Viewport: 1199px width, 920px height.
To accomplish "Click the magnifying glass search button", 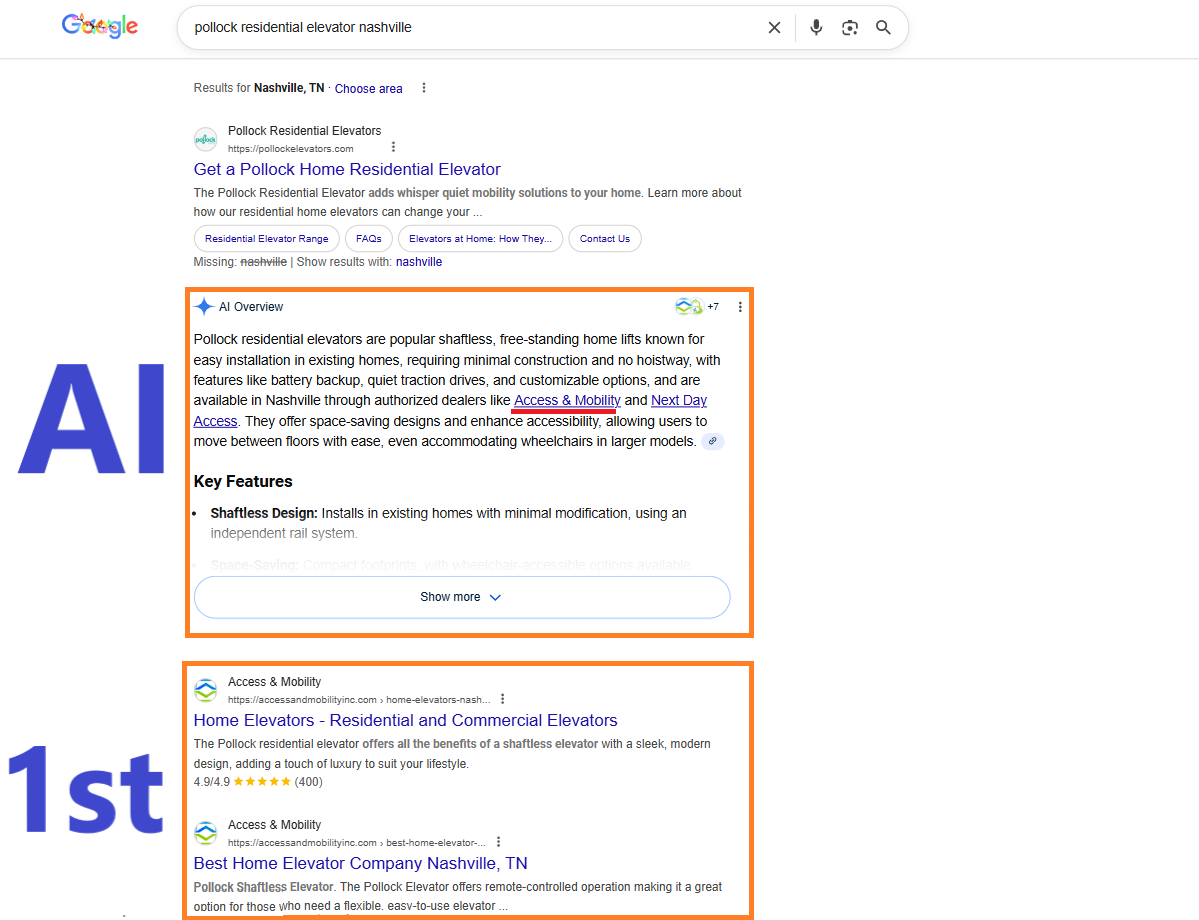I will 883,28.
